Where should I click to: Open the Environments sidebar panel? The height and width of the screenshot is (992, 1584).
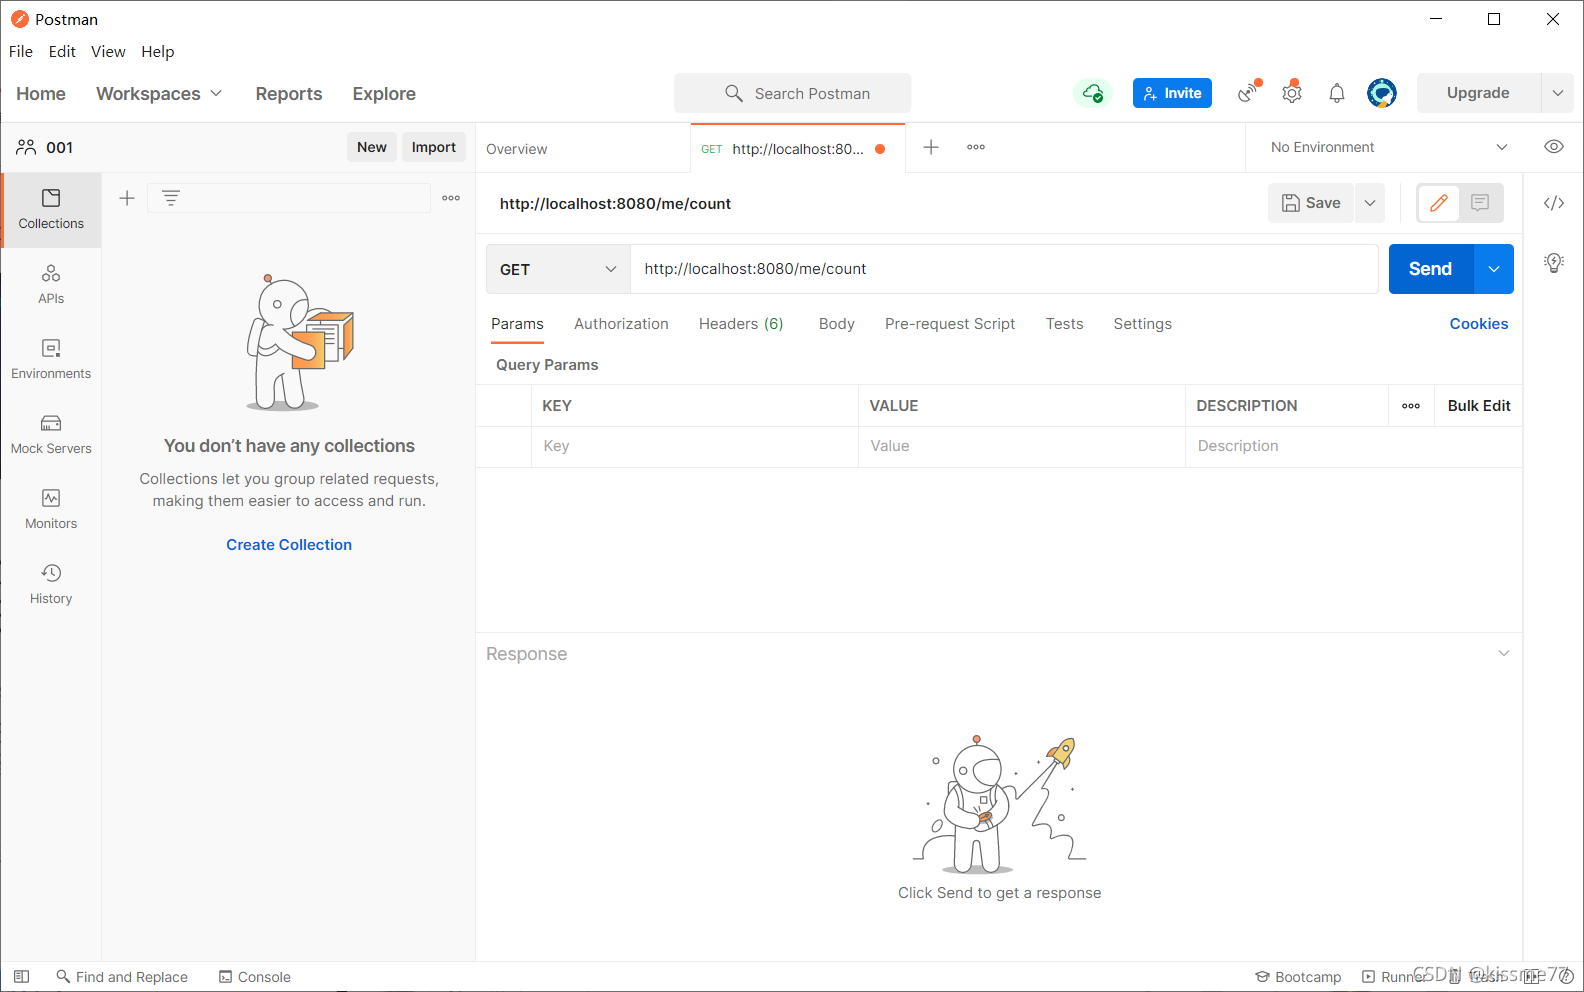click(51, 360)
